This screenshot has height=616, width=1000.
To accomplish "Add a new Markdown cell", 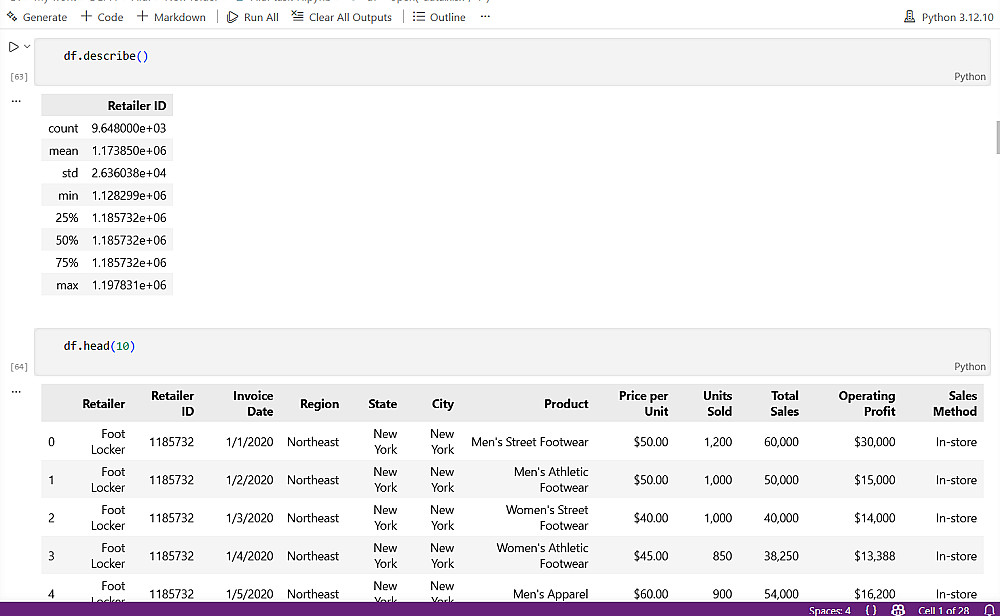I will coord(171,17).
